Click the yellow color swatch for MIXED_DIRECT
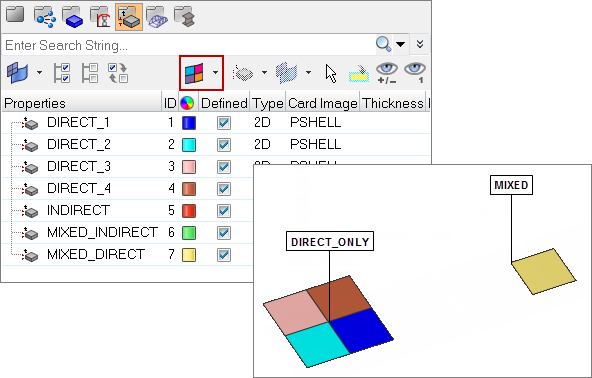 (x=189, y=255)
